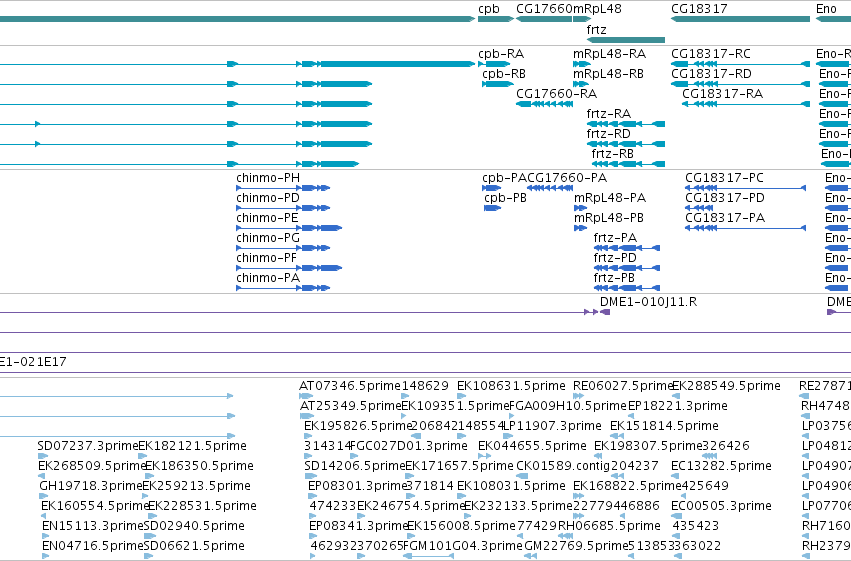Image resolution: width=851 pixels, height=561 pixels.
Task: Select the frtz-RB transcript
Action: [628, 164]
